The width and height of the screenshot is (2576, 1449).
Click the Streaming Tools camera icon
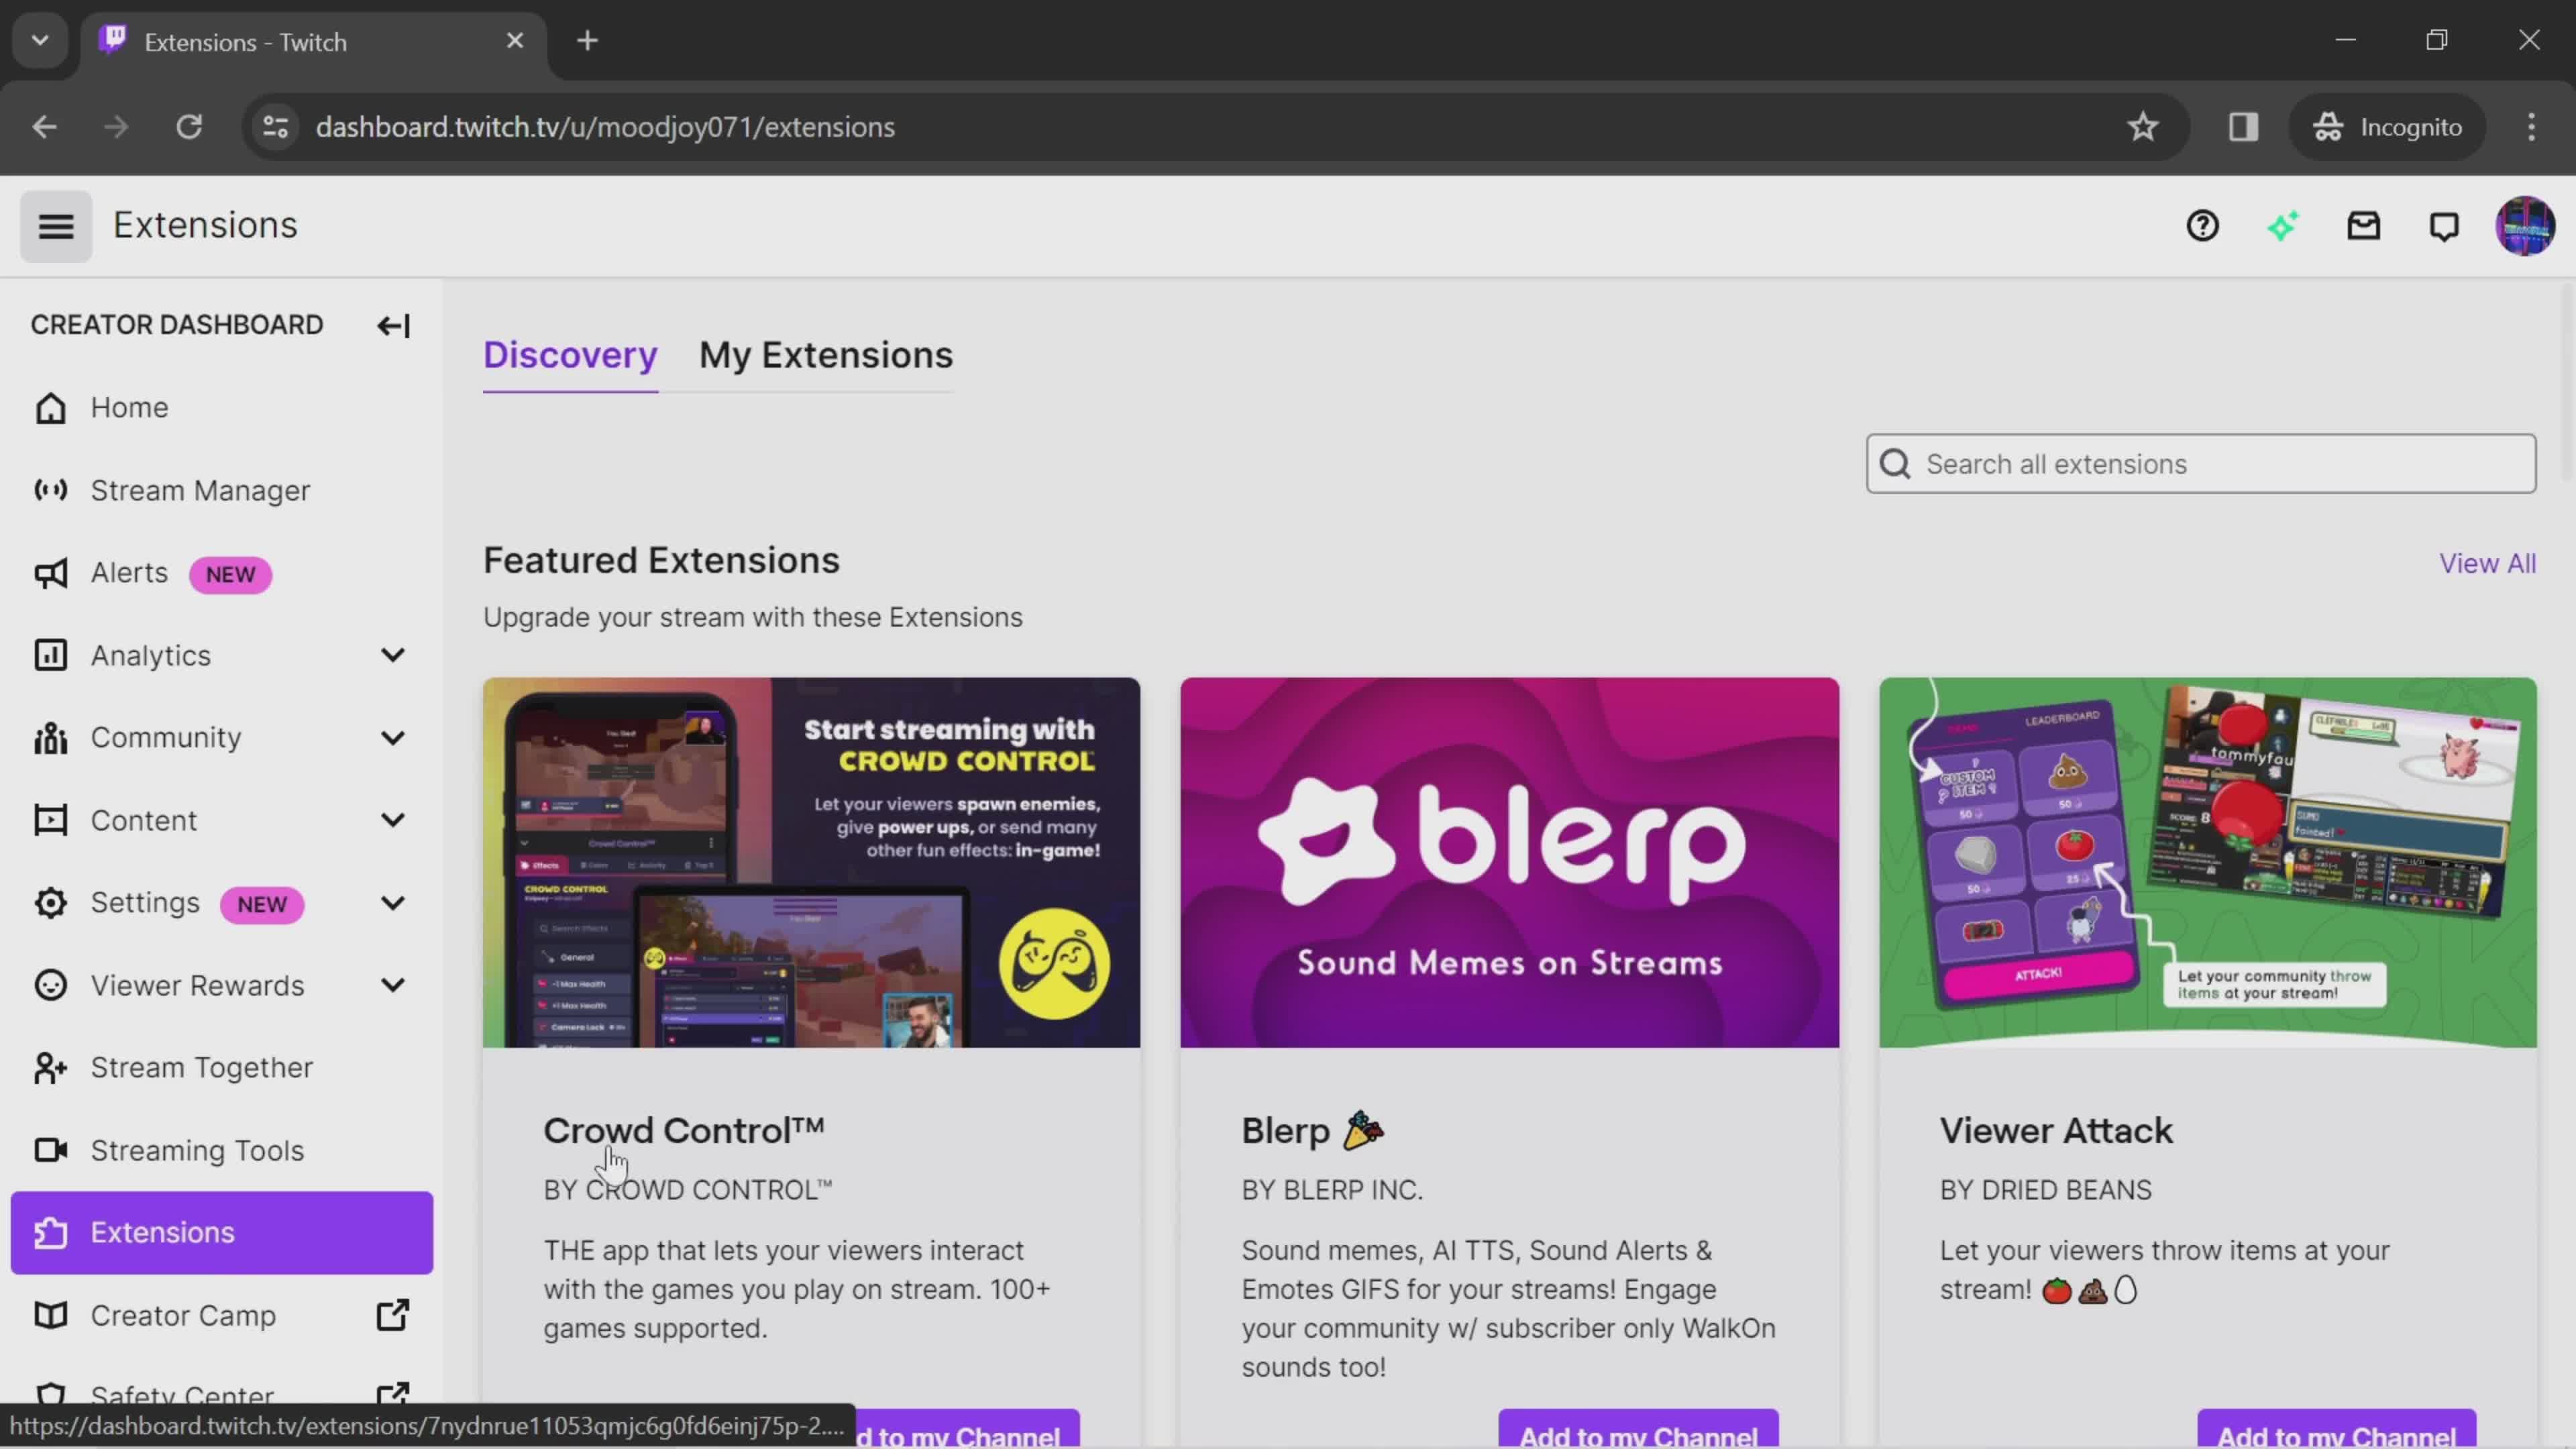pos(50,1150)
